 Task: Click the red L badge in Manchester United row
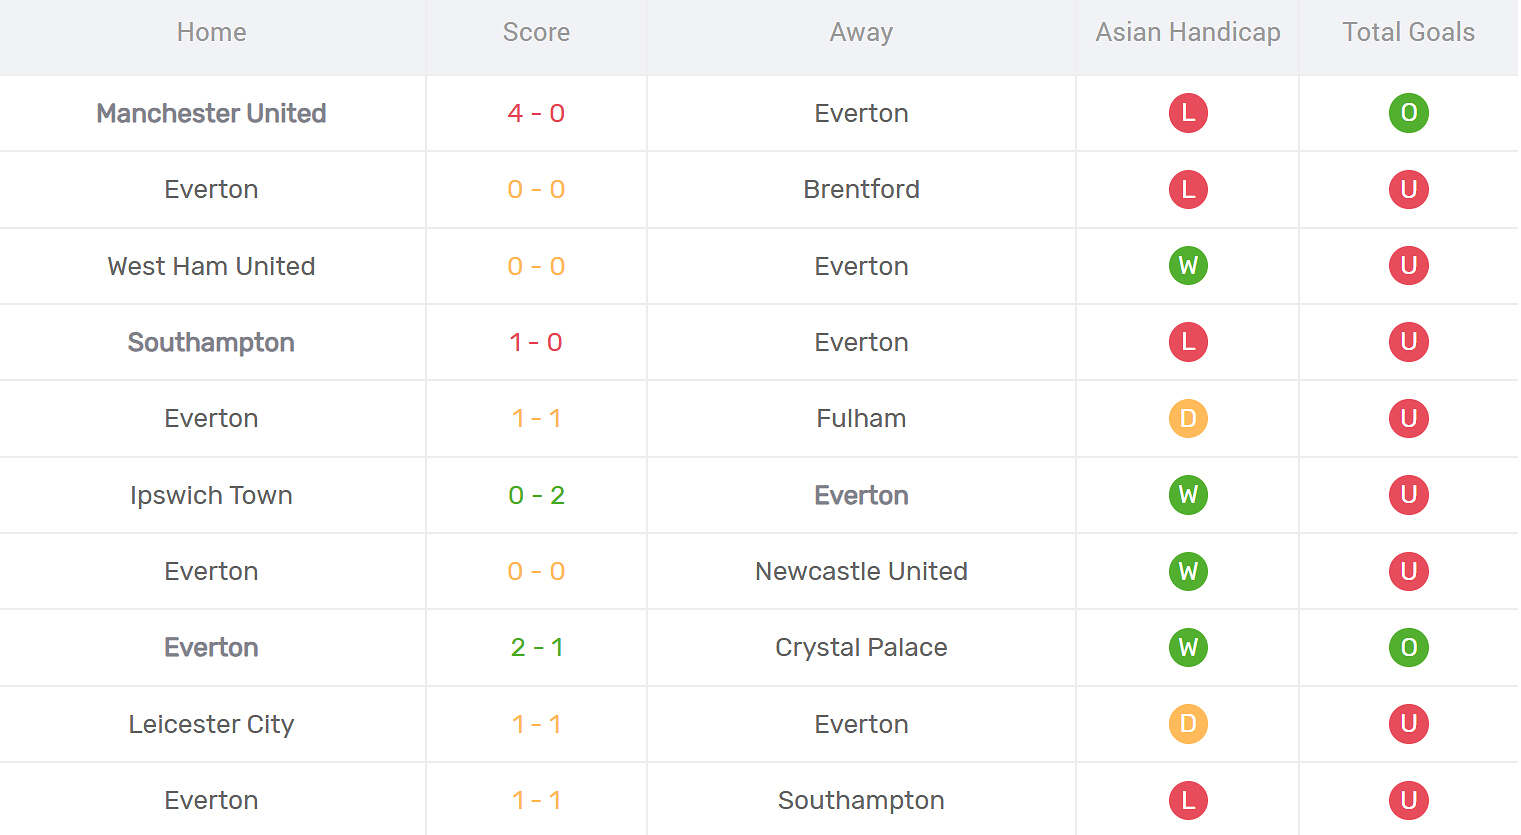pos(1188,113)
